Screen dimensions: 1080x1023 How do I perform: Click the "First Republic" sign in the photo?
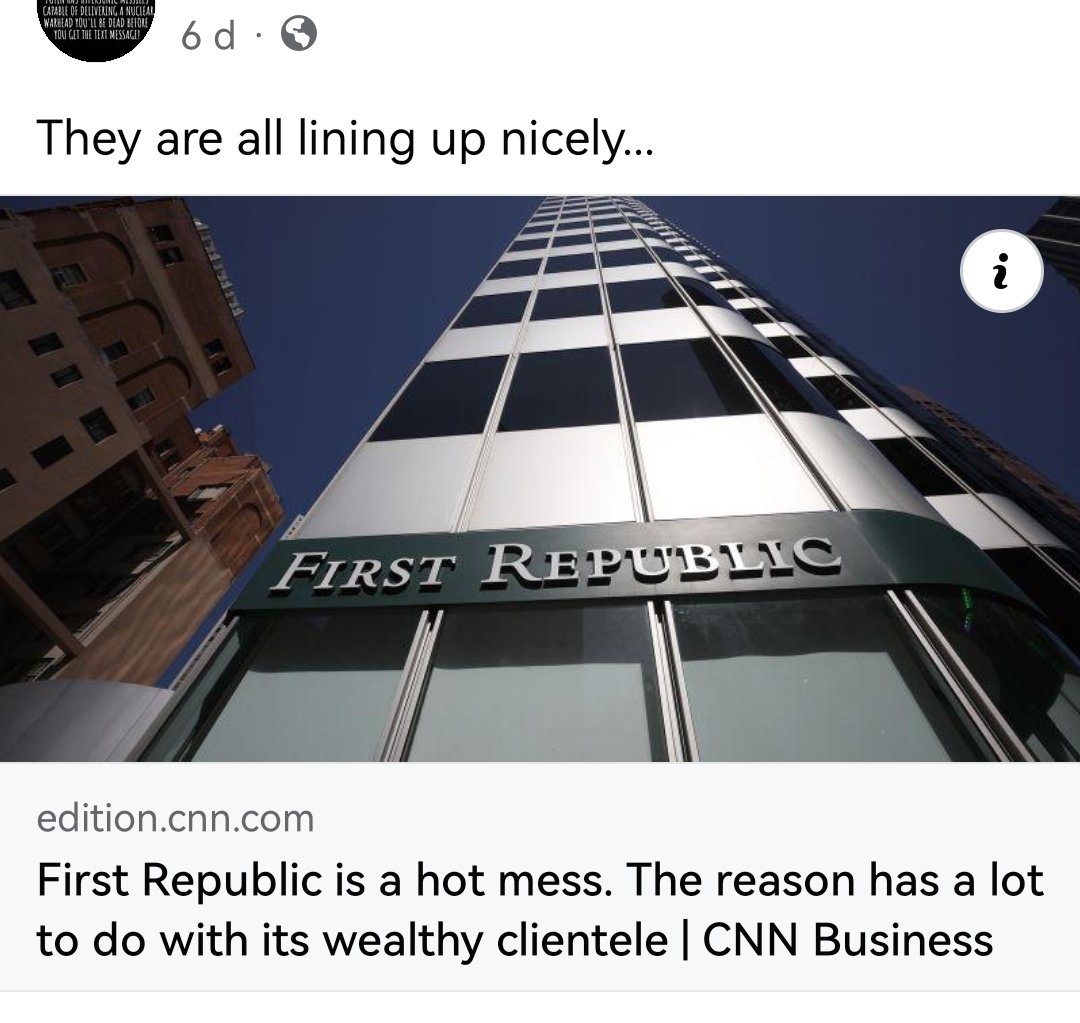pos(555,565)
